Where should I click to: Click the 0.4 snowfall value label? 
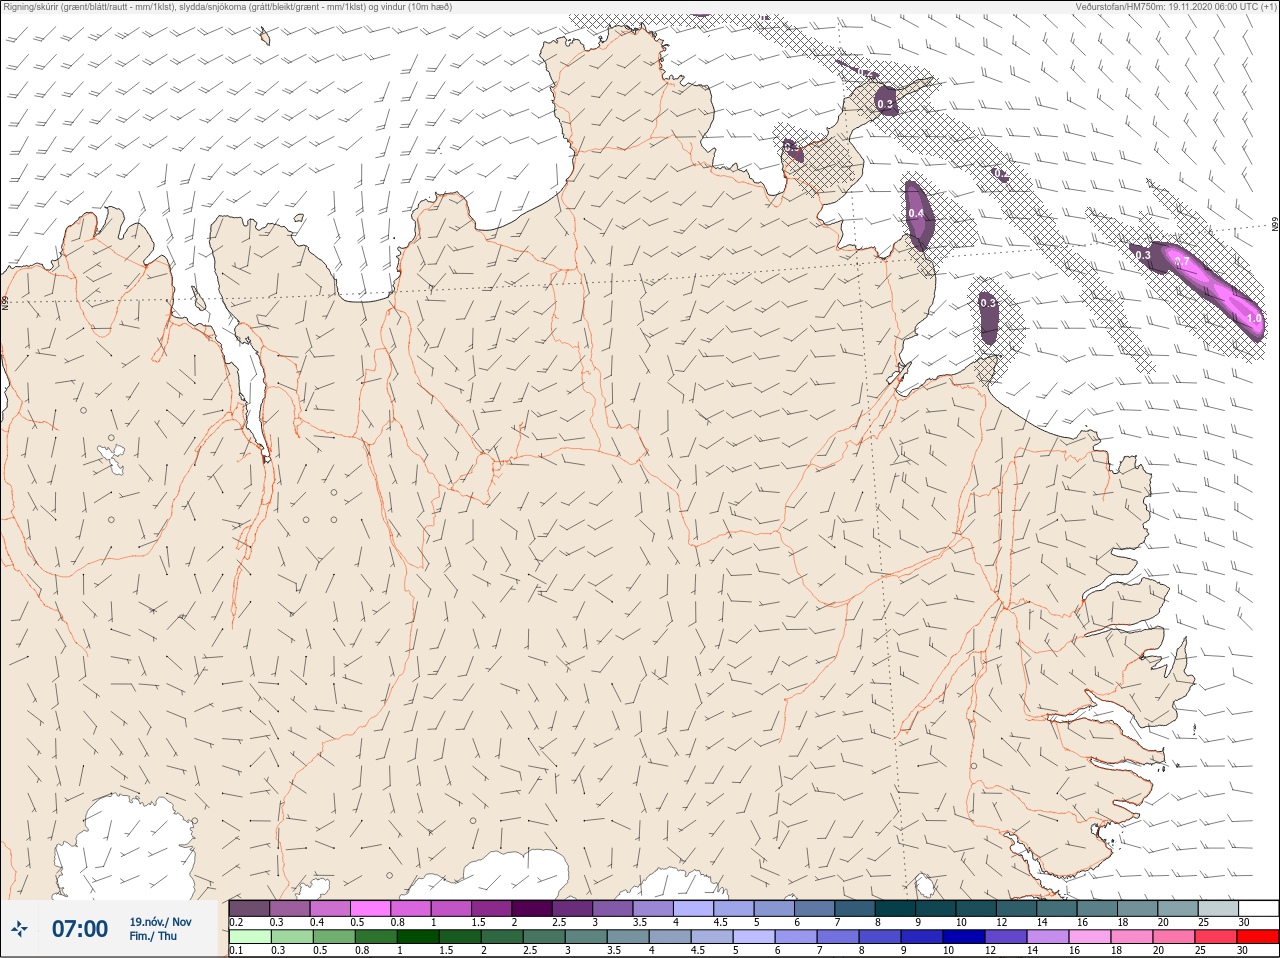[916, 214]
